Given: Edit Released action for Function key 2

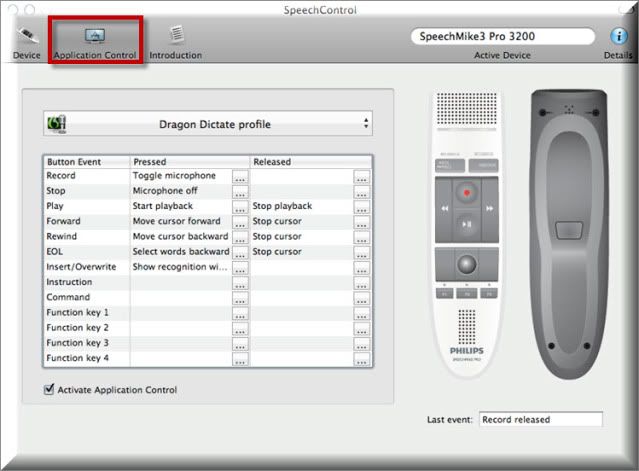Looking at the screenshot, I should [361, 328].
